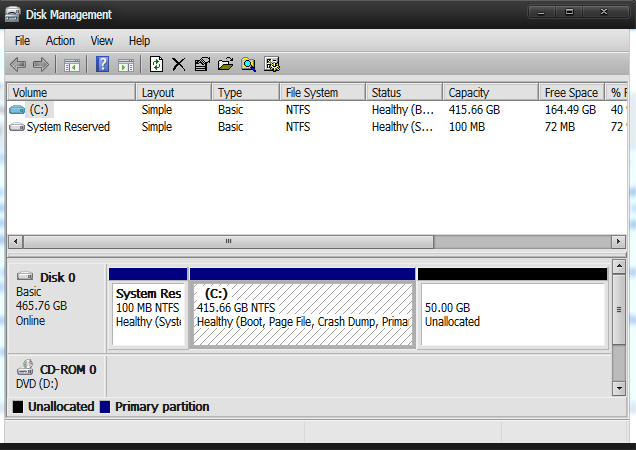Image resolution: width=636 pixels, height=450 pixels.
Task: Open Help via the question mark icon
Action: pyautogui.click(x=102, y=64)
